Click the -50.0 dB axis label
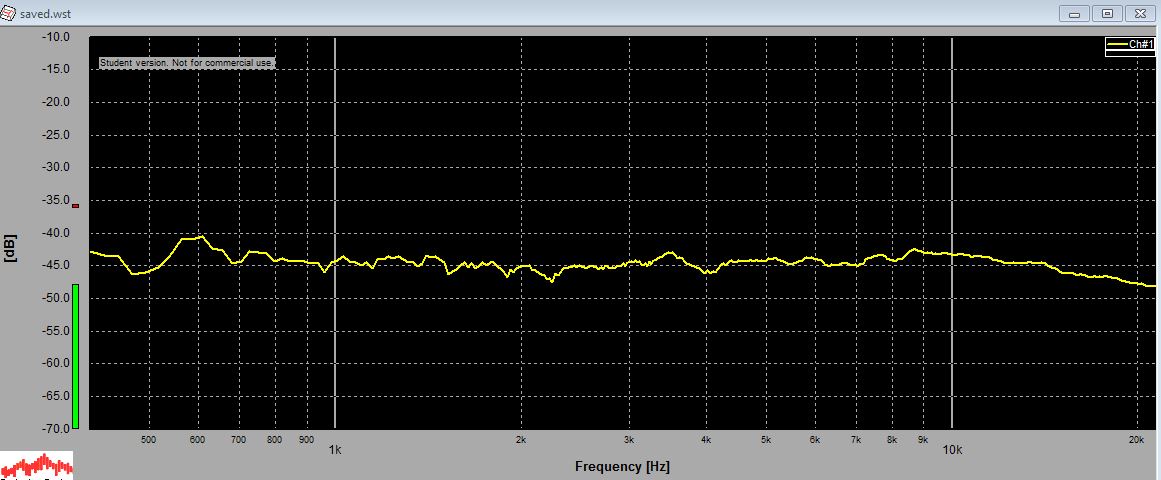 coord(55,298)
